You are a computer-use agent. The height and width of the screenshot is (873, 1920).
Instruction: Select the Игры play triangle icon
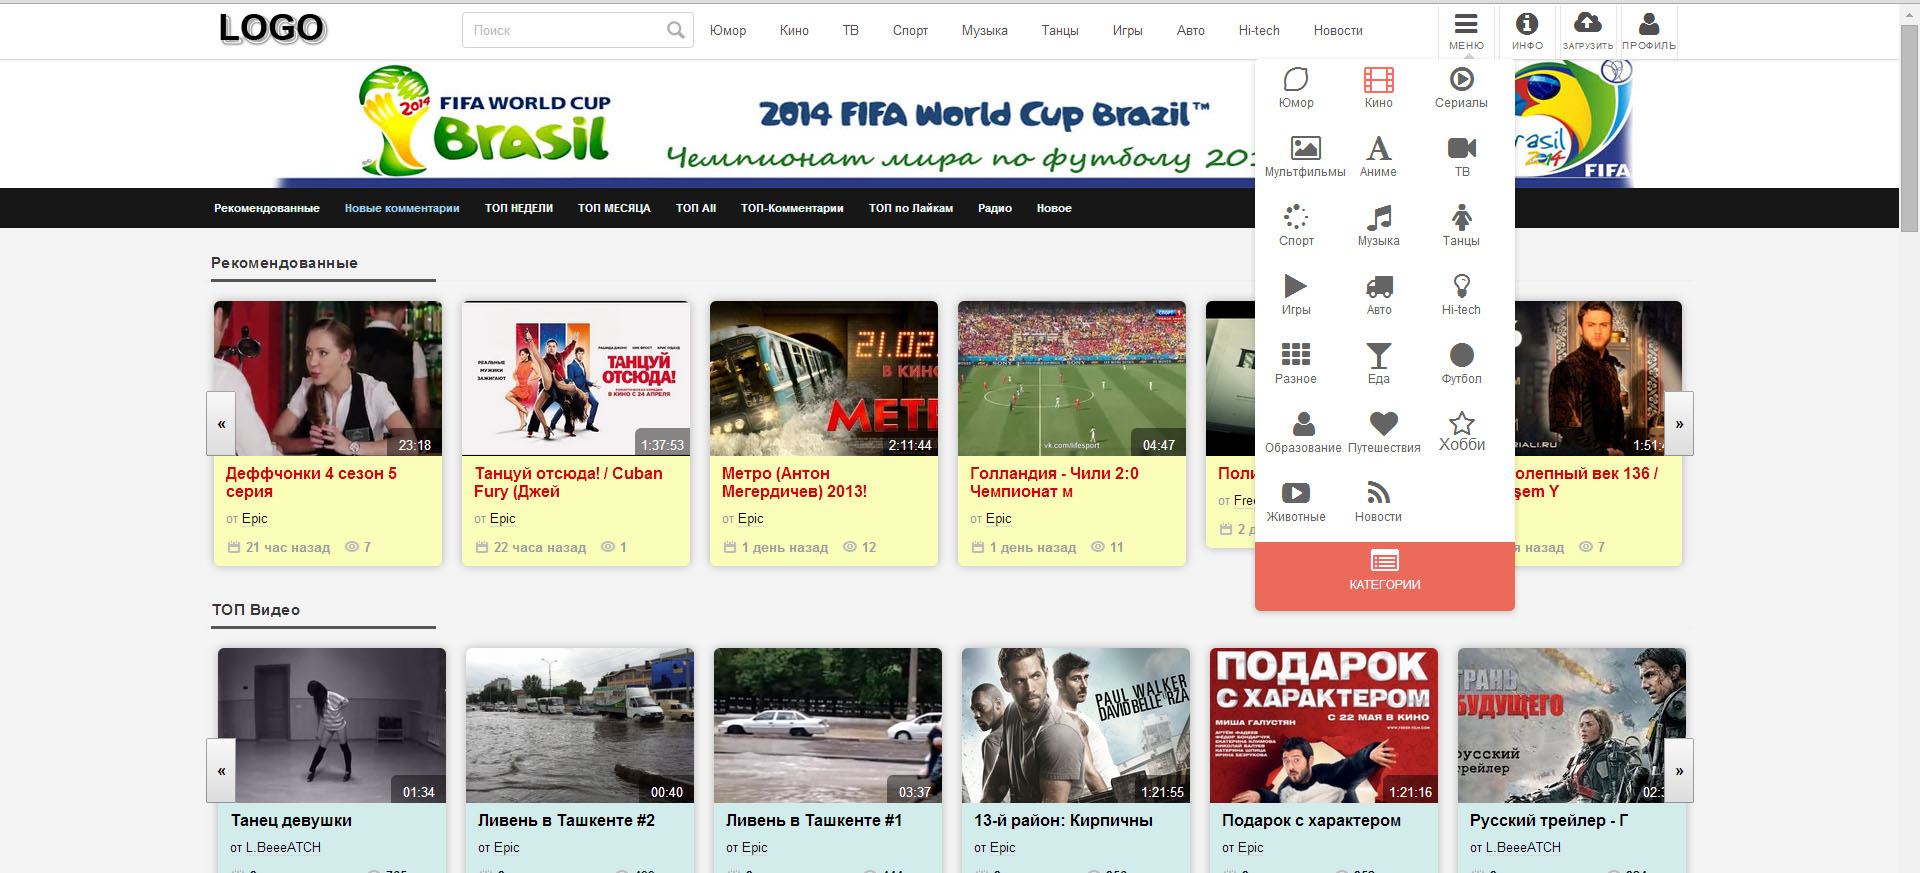coord(1296,286)
